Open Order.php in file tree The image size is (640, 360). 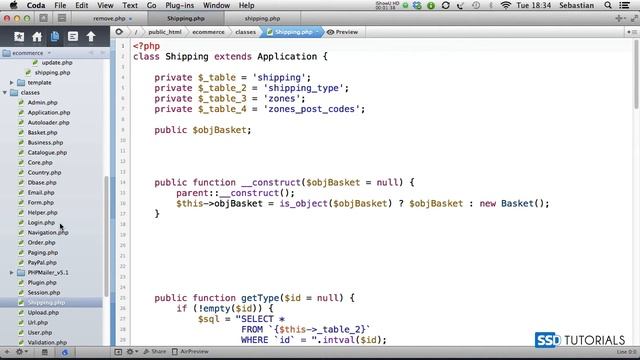tap(41, 242)
